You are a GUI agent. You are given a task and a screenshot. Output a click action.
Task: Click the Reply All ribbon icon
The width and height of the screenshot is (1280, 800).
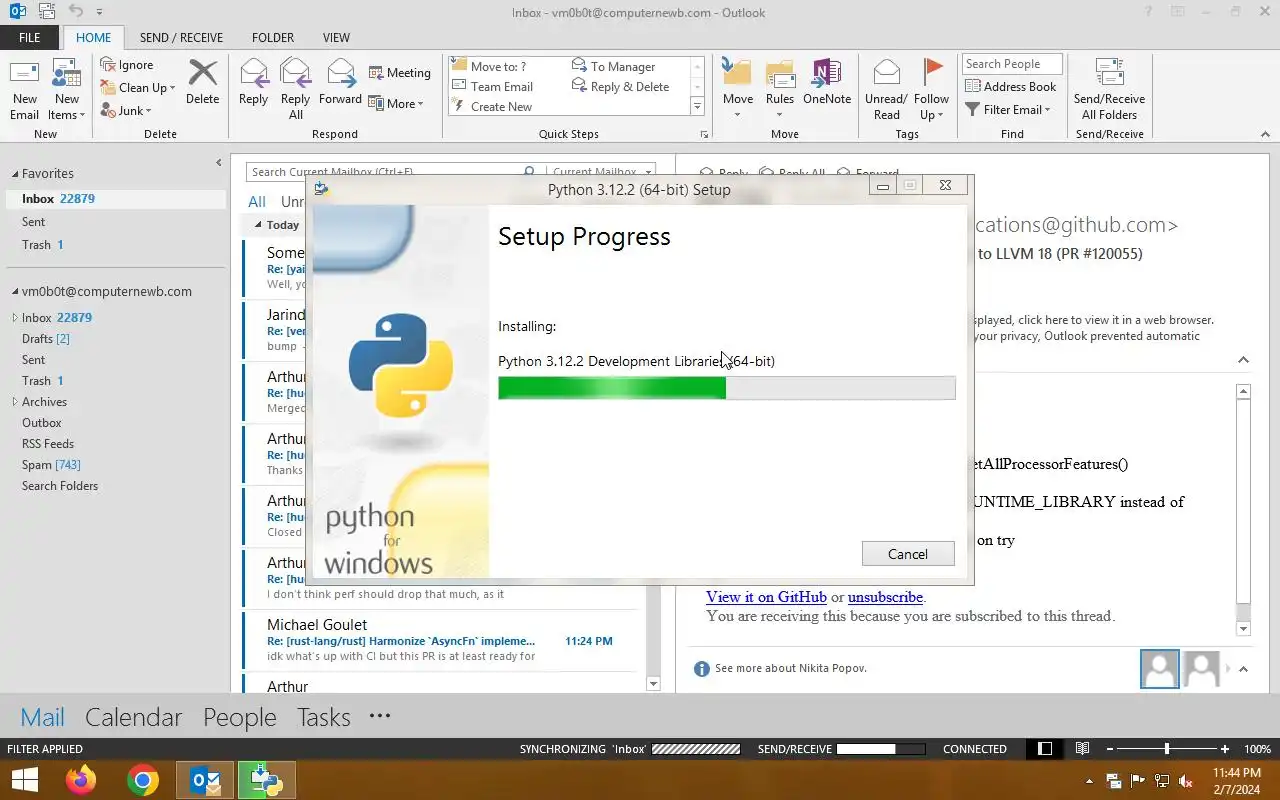[x=296, y=73]
